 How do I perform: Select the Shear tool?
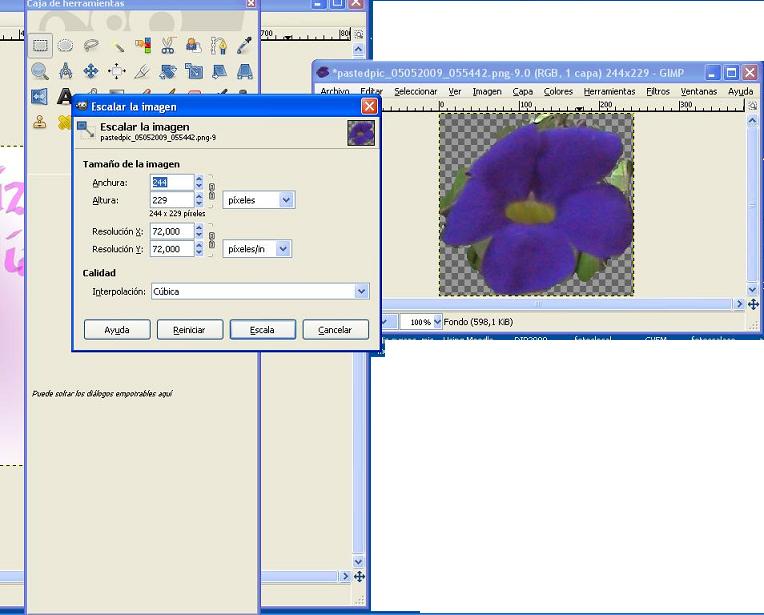[219, 71]
